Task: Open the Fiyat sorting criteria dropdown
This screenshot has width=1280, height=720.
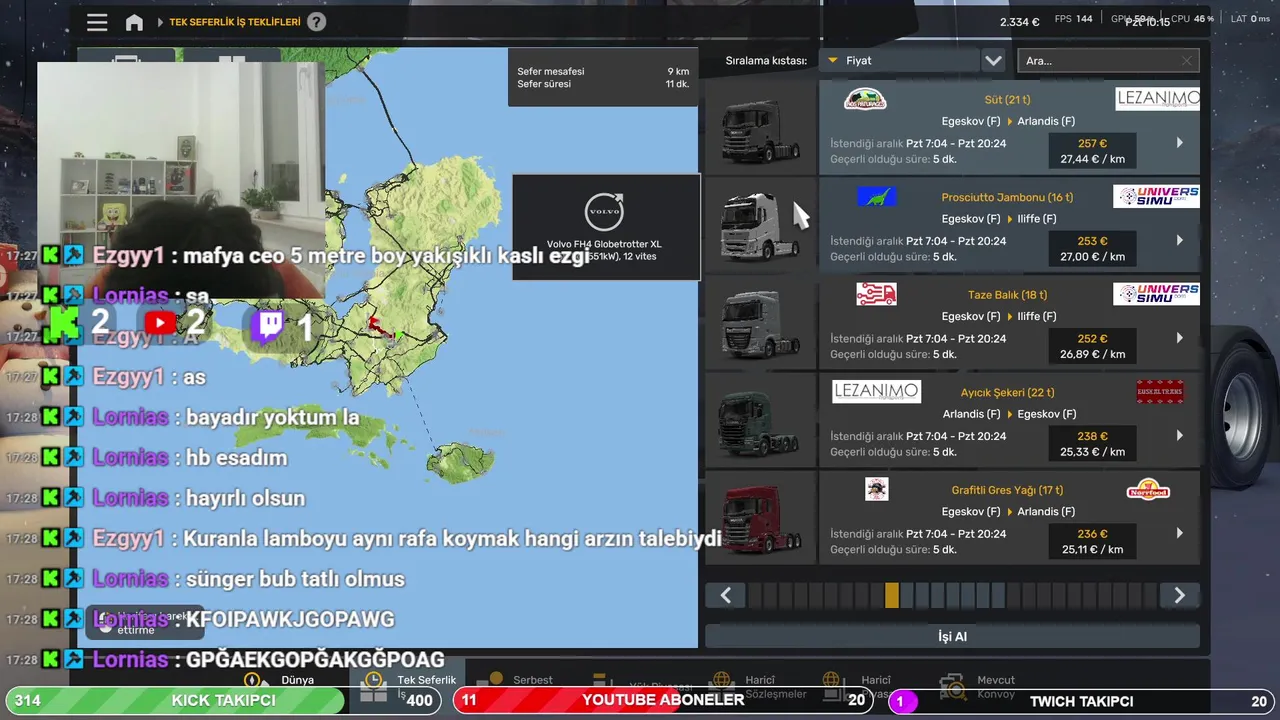Action: tap(899, 61)
